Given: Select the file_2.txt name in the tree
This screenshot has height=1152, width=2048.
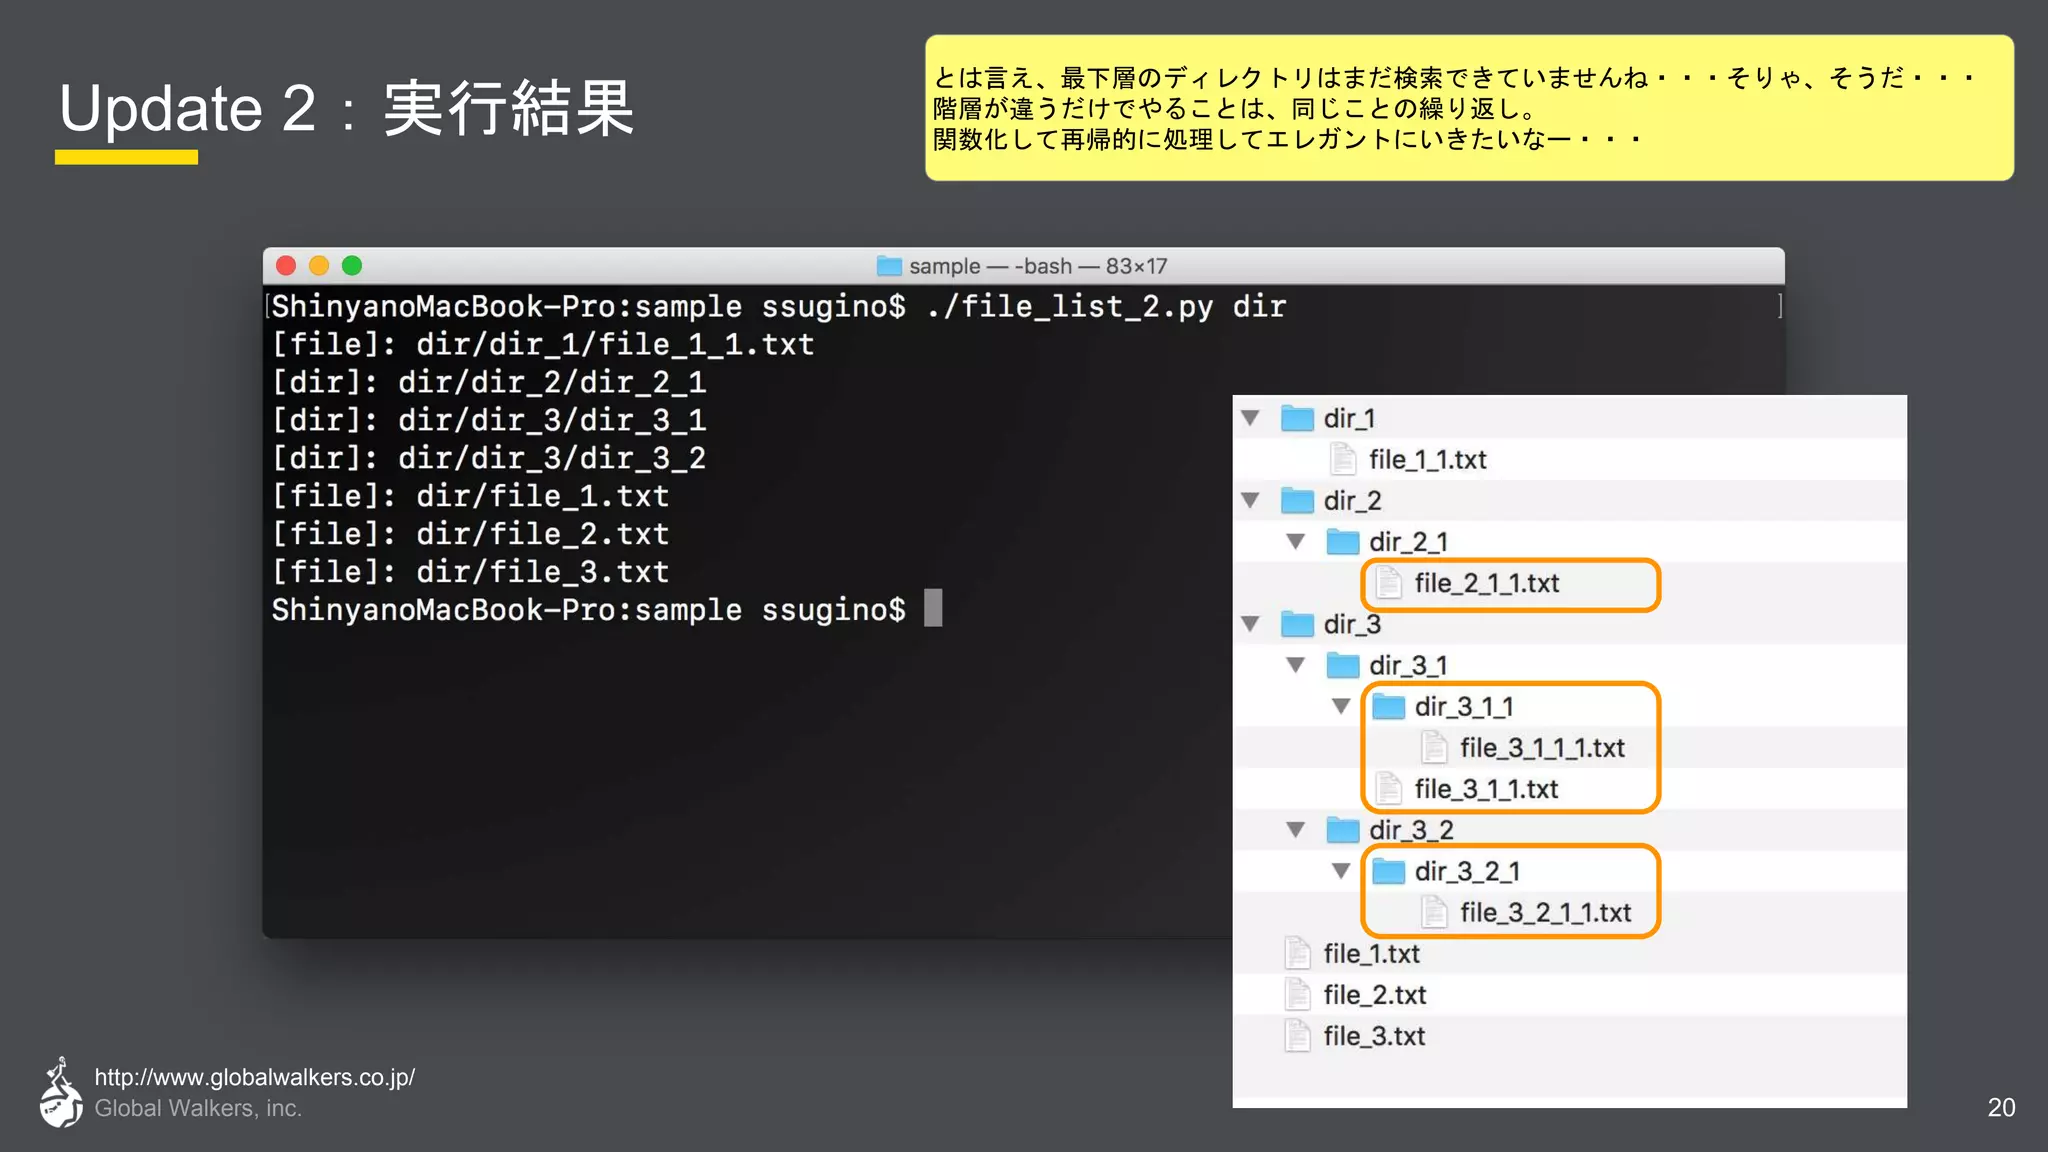Looking at the screenshot, I should (x=1374, y=994).
